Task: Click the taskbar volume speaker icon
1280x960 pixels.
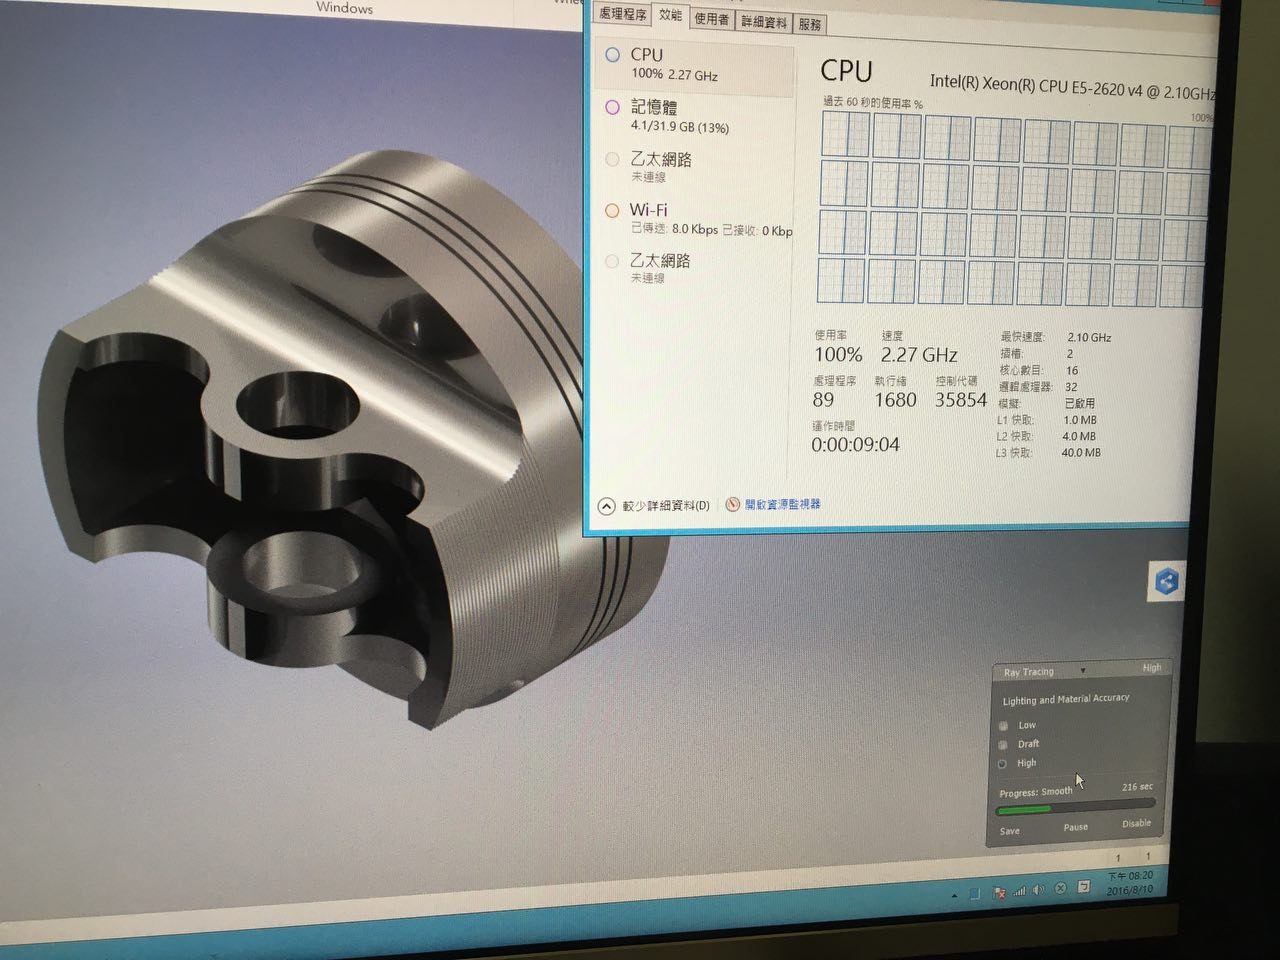Action: (1038, 889)
